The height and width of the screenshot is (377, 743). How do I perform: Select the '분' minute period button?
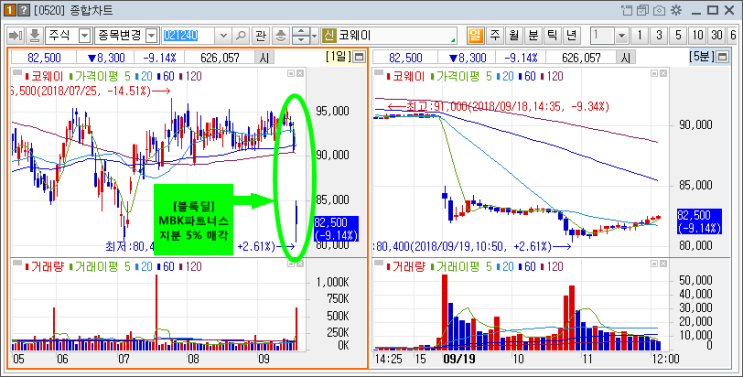click(533, 35)
